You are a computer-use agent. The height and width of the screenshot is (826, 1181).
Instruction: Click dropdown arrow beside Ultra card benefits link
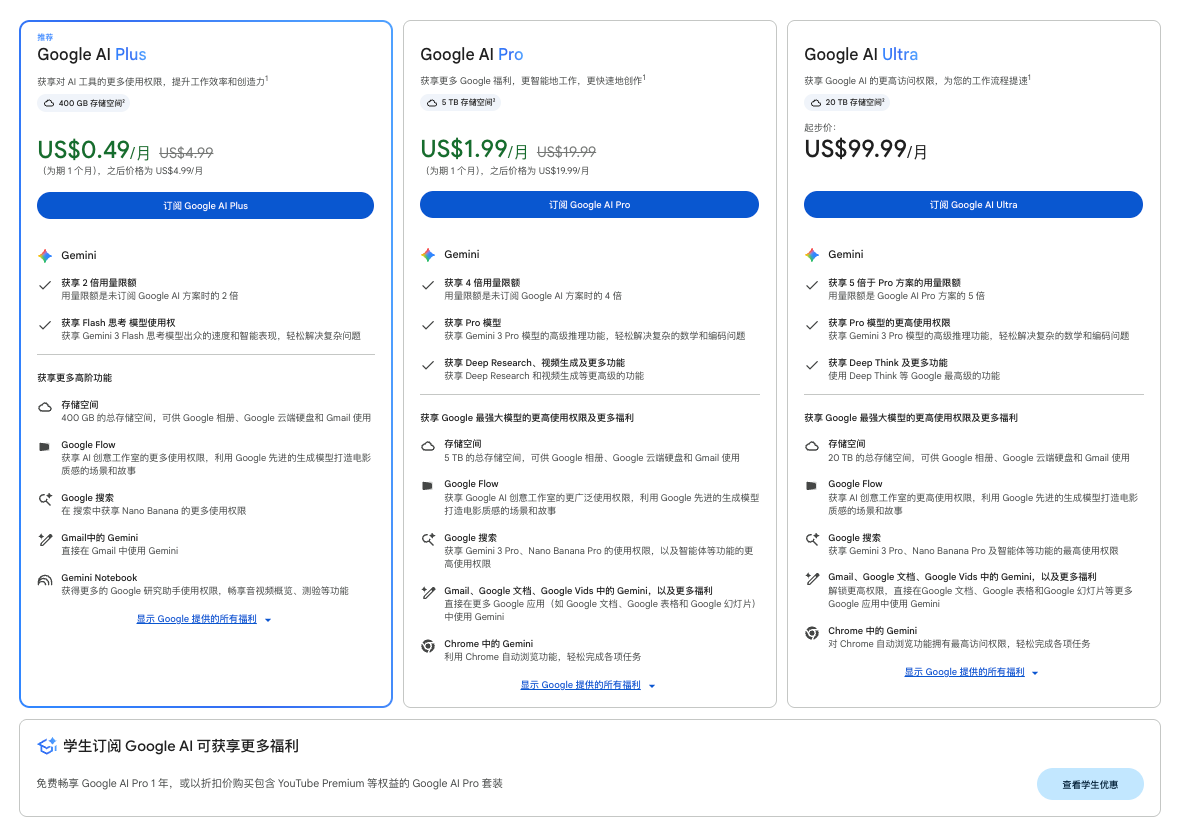(x=1036, y=672)
